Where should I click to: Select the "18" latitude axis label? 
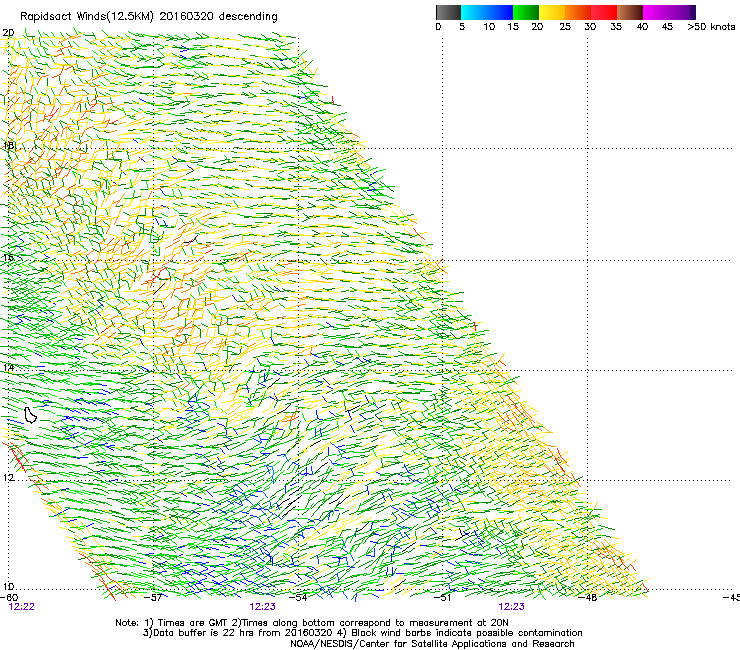[x=8, y=145]
